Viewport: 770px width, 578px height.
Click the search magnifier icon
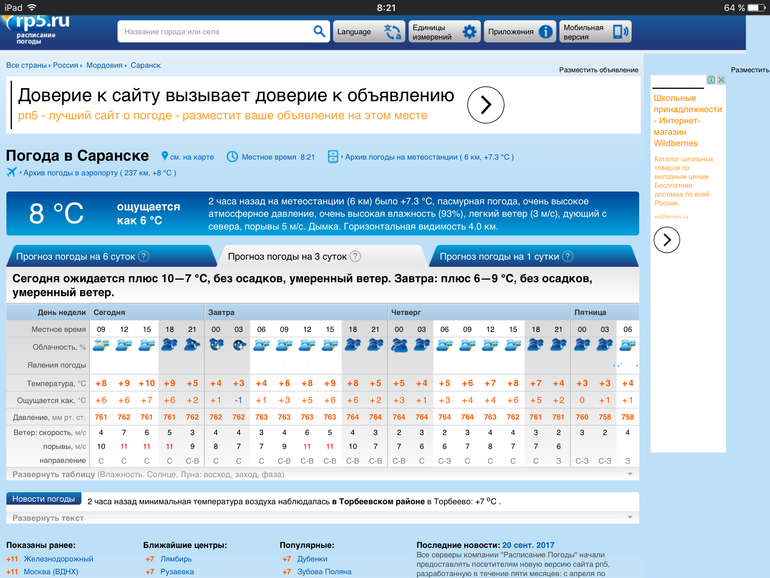tap(319, 32)
